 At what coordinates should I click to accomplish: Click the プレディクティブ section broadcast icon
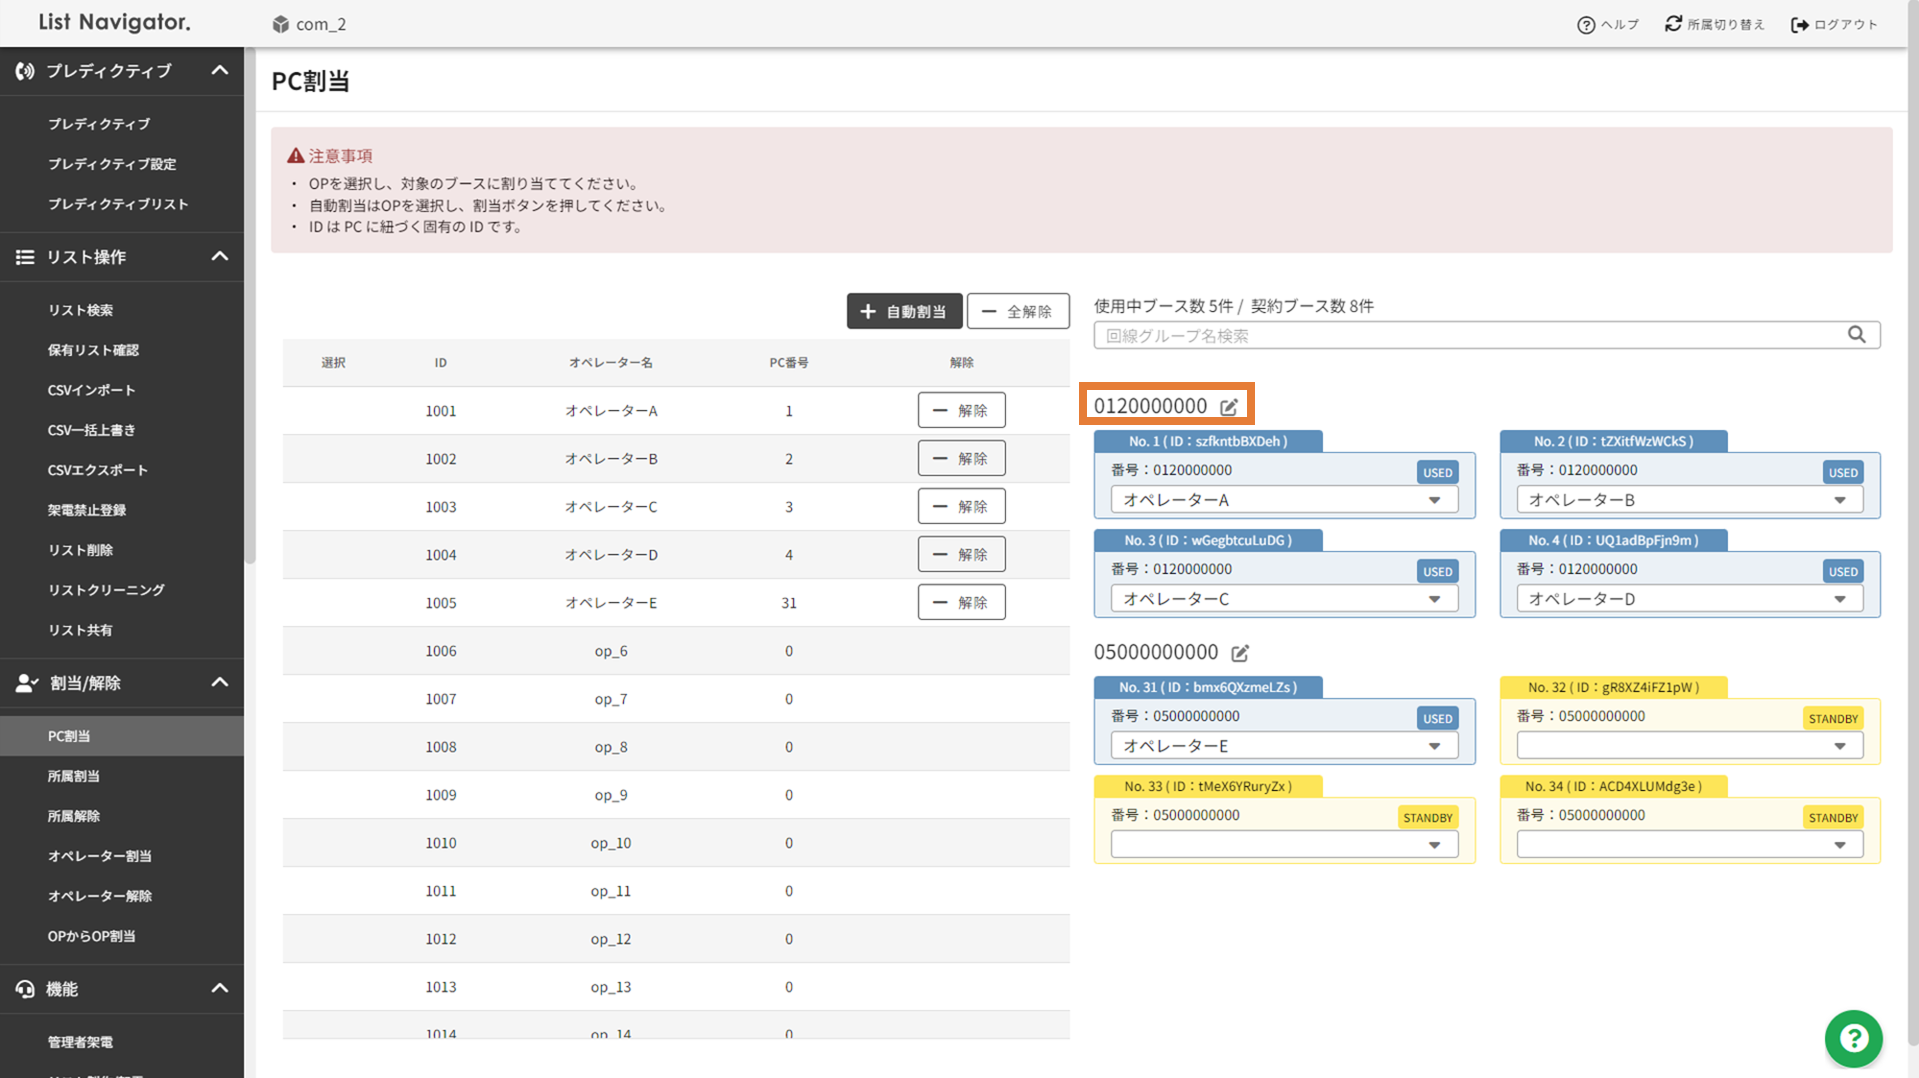[25, 71]
